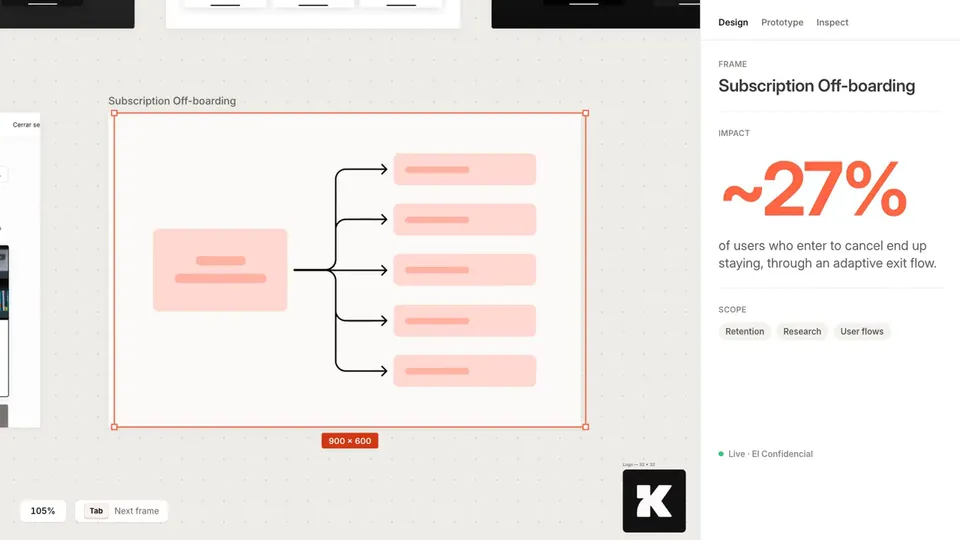Click the Subscription Off-boarding panel heading

817,86
